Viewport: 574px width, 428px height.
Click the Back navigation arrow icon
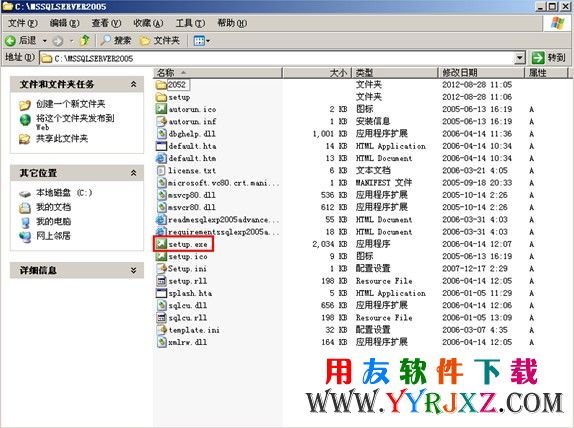point(10,40)
